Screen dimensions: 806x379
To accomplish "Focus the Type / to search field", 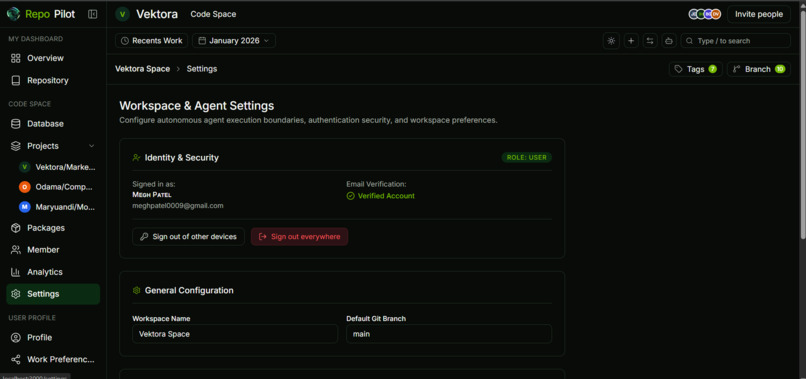I will coord(736,41).
